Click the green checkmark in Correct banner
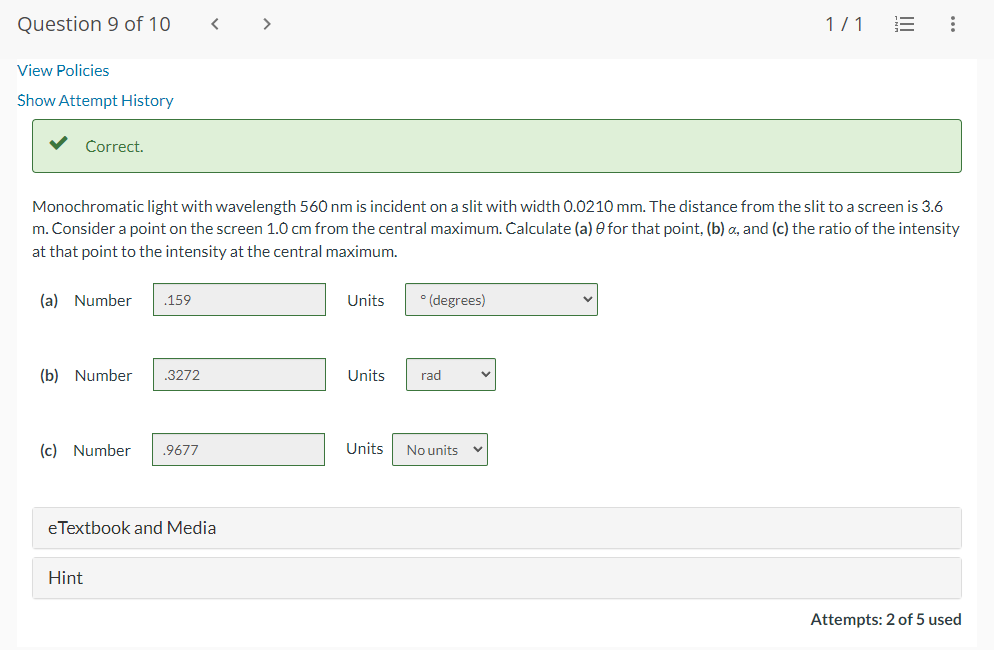The width and height of the screenshot is (994, 650). [59, 144]
